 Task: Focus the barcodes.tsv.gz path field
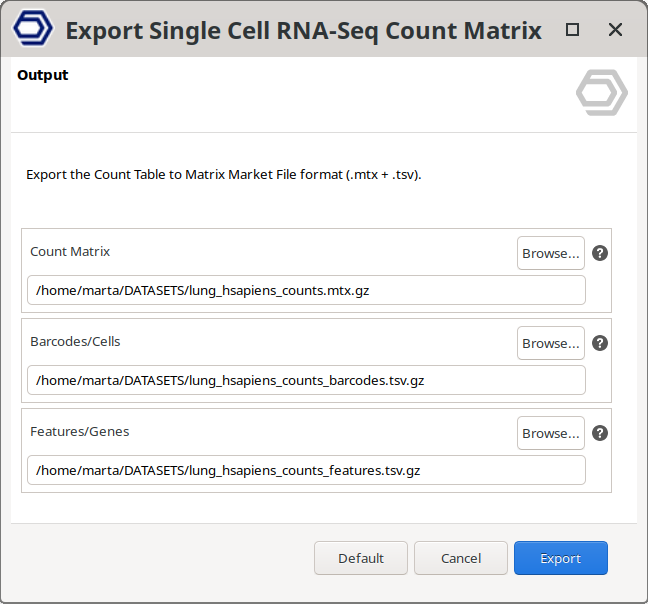click(x=306, y=380)
